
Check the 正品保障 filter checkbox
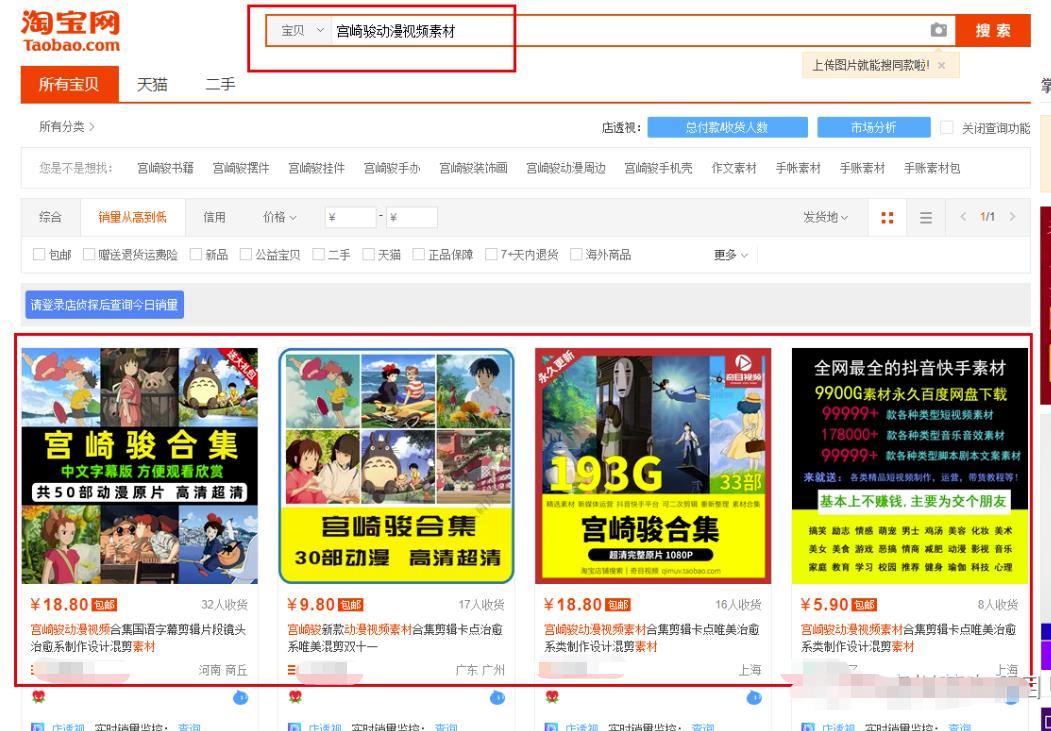click(418, 255)
